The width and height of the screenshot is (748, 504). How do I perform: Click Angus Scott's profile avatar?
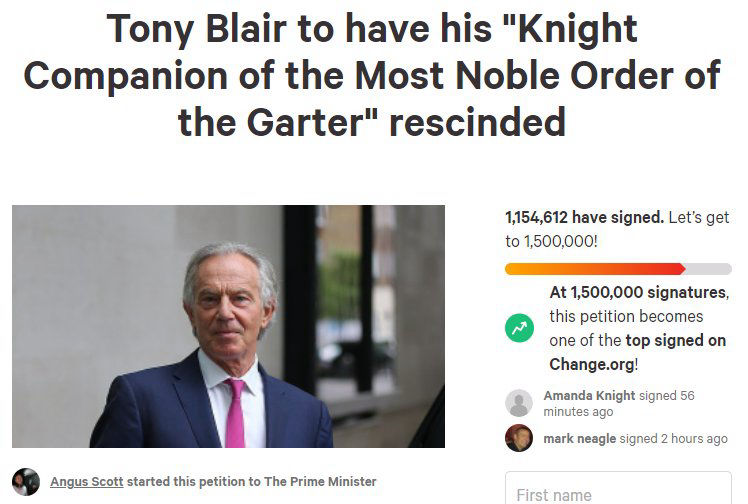coord(26,481)
